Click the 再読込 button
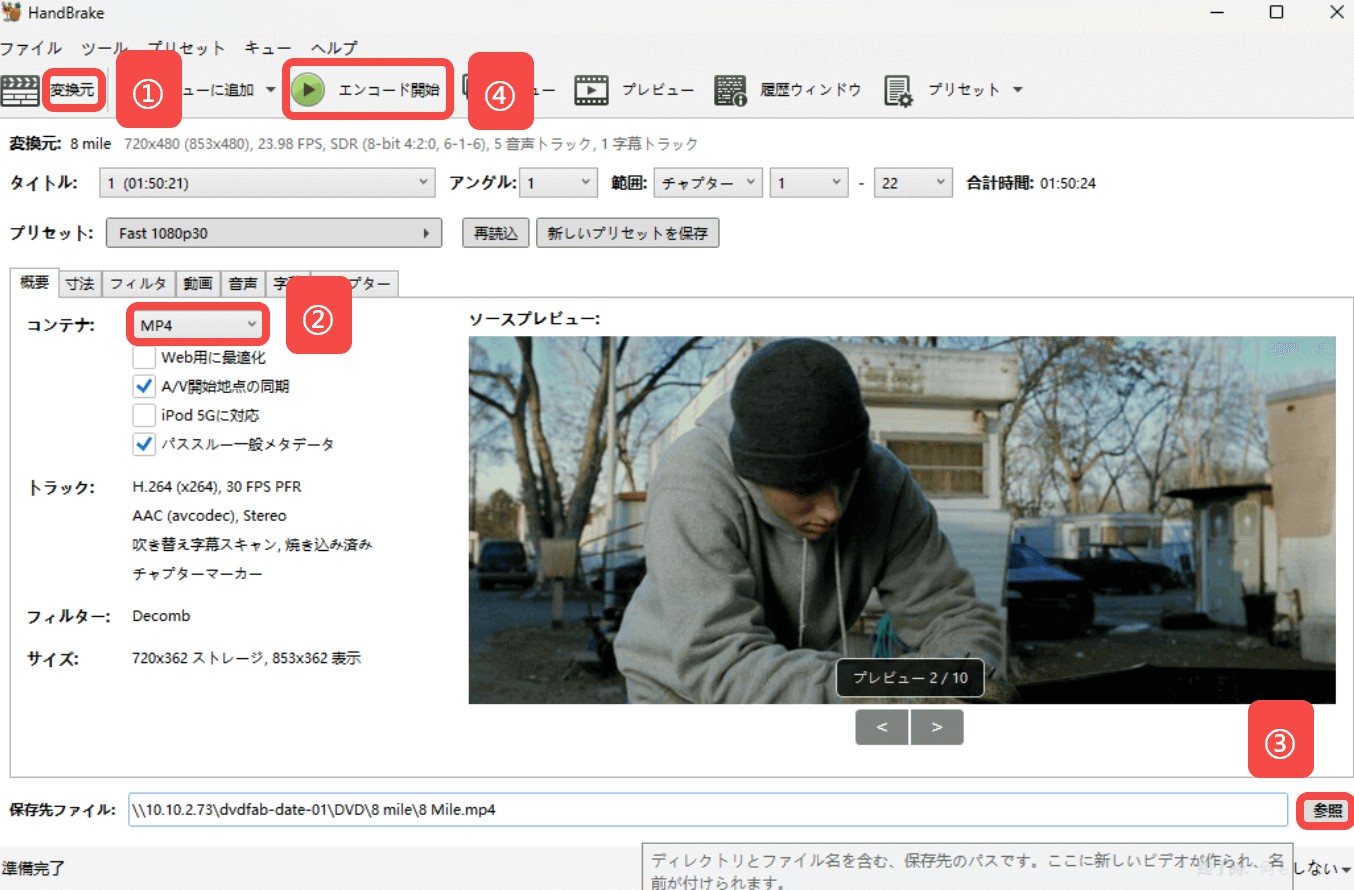1354x890 pixels. (x=496, y=233)
